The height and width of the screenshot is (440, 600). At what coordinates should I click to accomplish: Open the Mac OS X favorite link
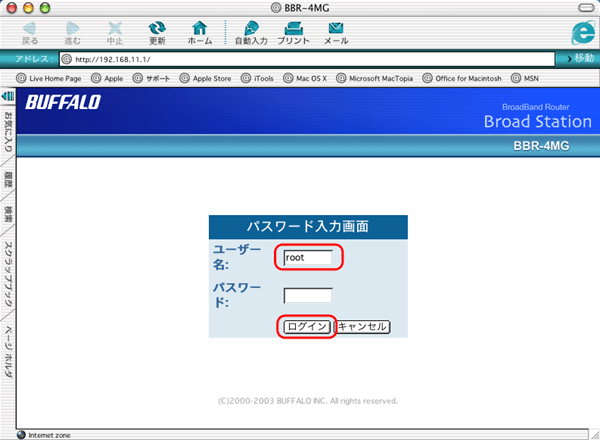[305, 78]
